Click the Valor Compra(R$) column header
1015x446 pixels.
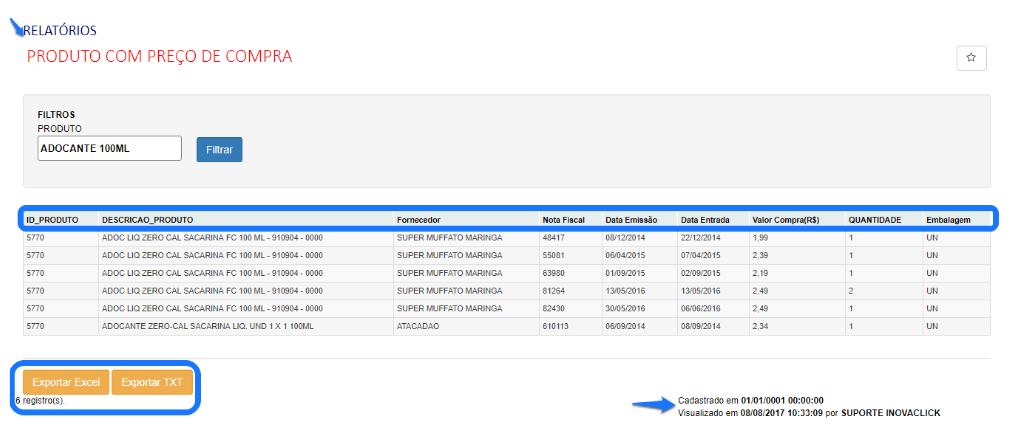tap(786, 219)
